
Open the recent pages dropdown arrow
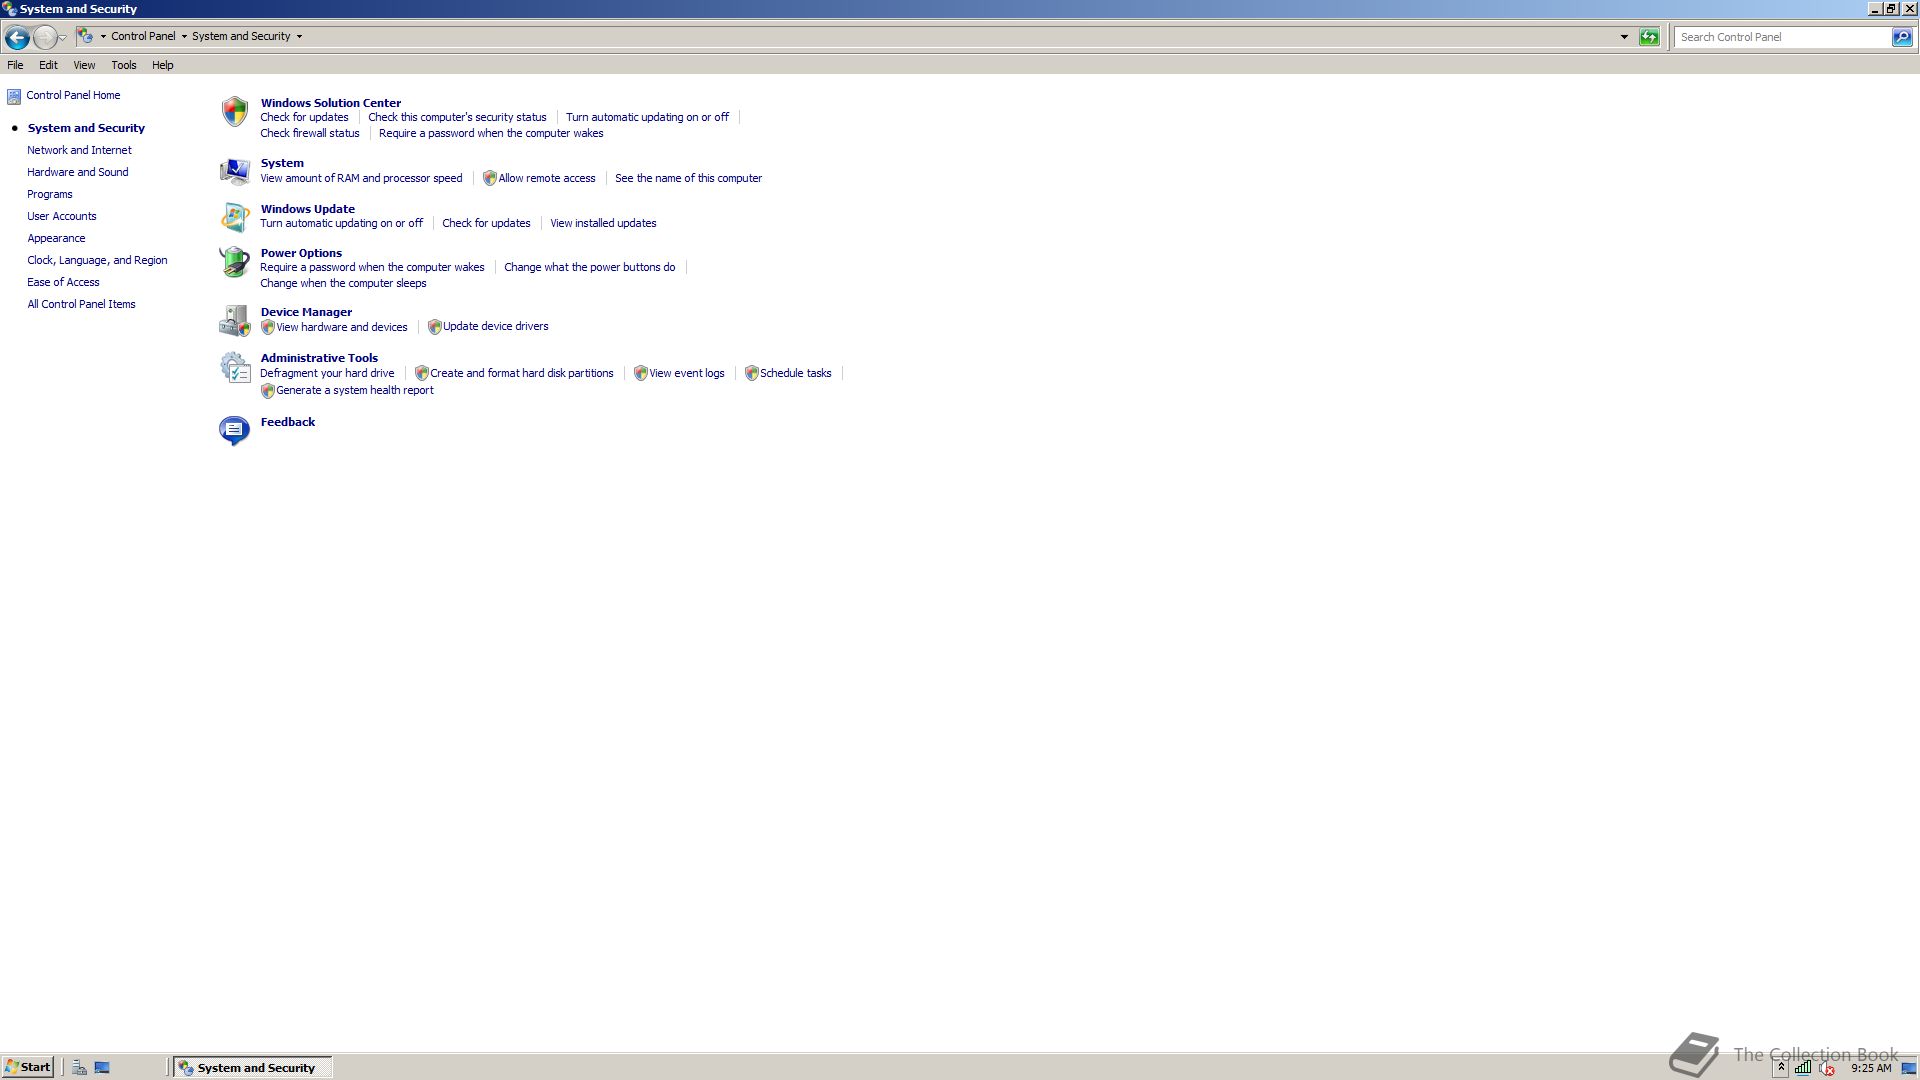pos(63,37)
